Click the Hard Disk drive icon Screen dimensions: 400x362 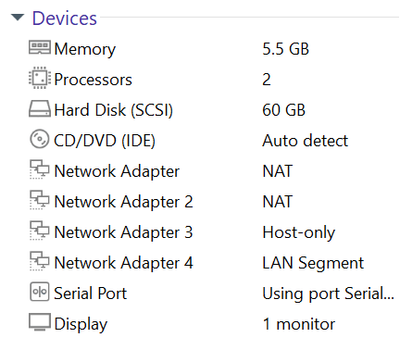pos(40,109)
